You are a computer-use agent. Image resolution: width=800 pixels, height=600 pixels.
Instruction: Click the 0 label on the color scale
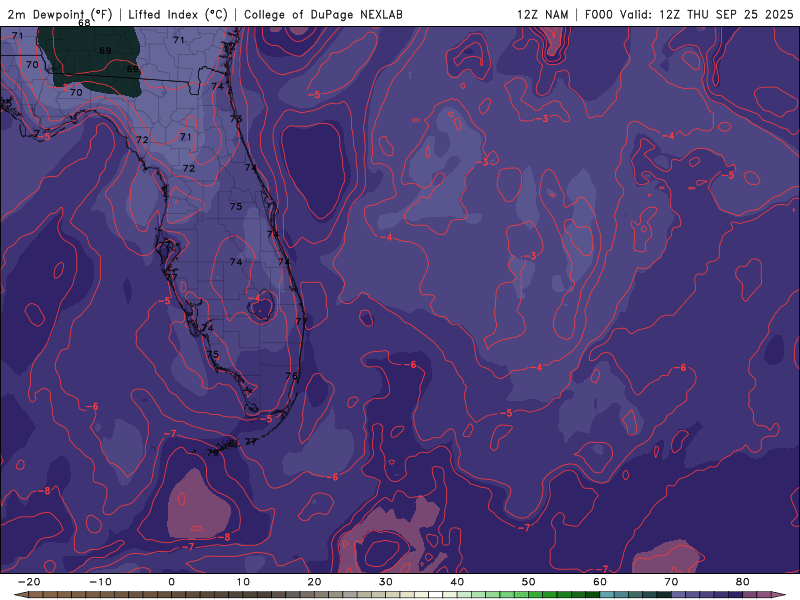click(x=171, y=582)
